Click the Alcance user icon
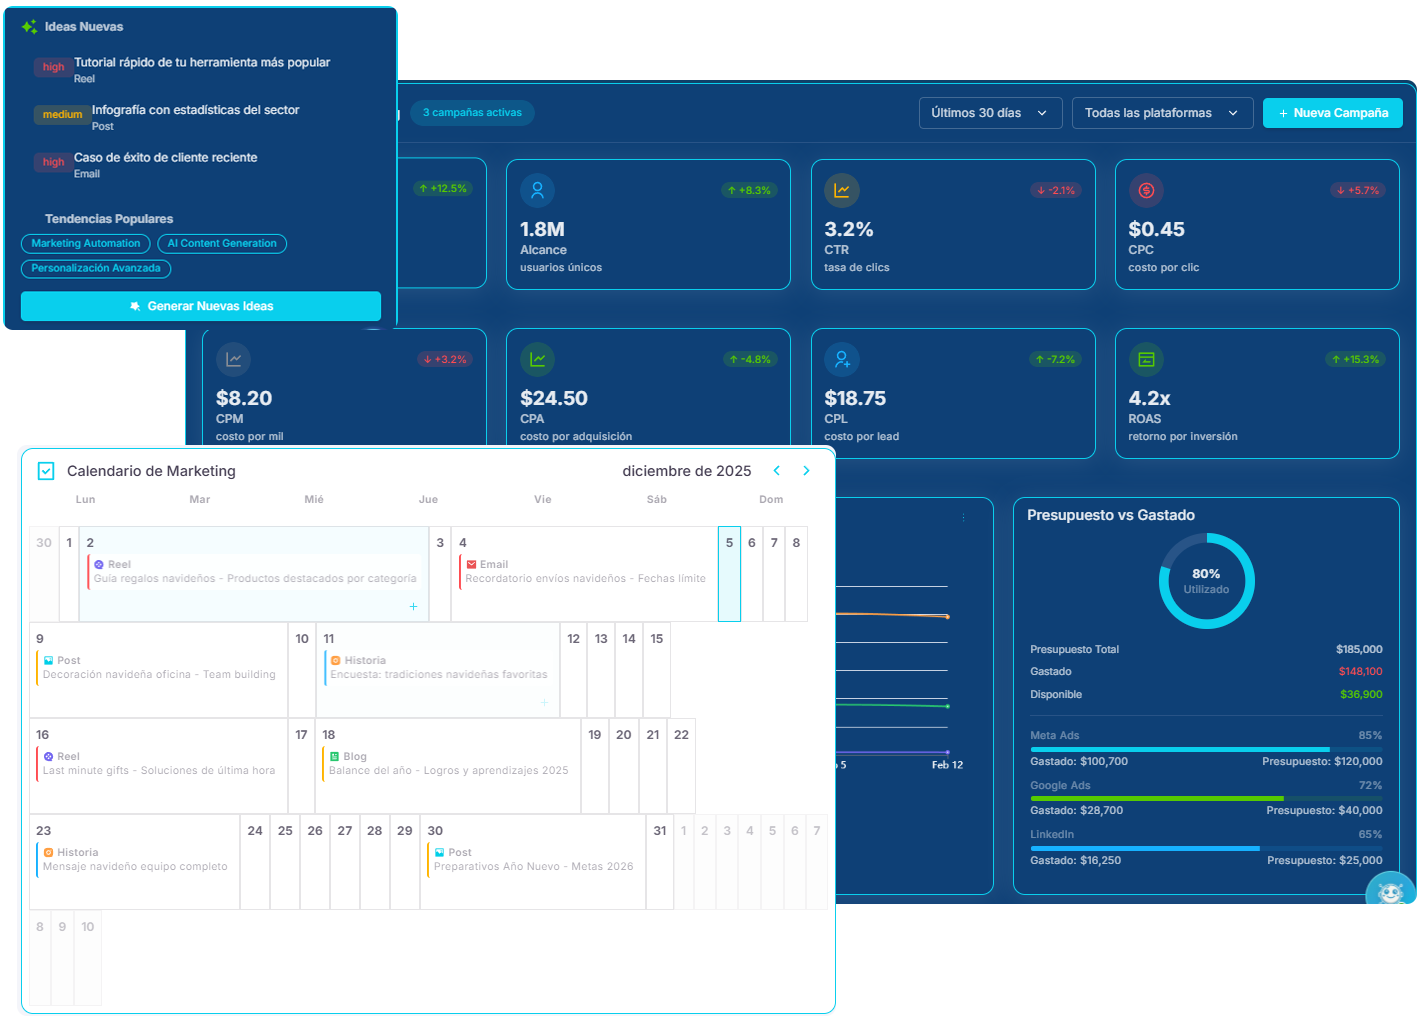 tap(537, 190)
